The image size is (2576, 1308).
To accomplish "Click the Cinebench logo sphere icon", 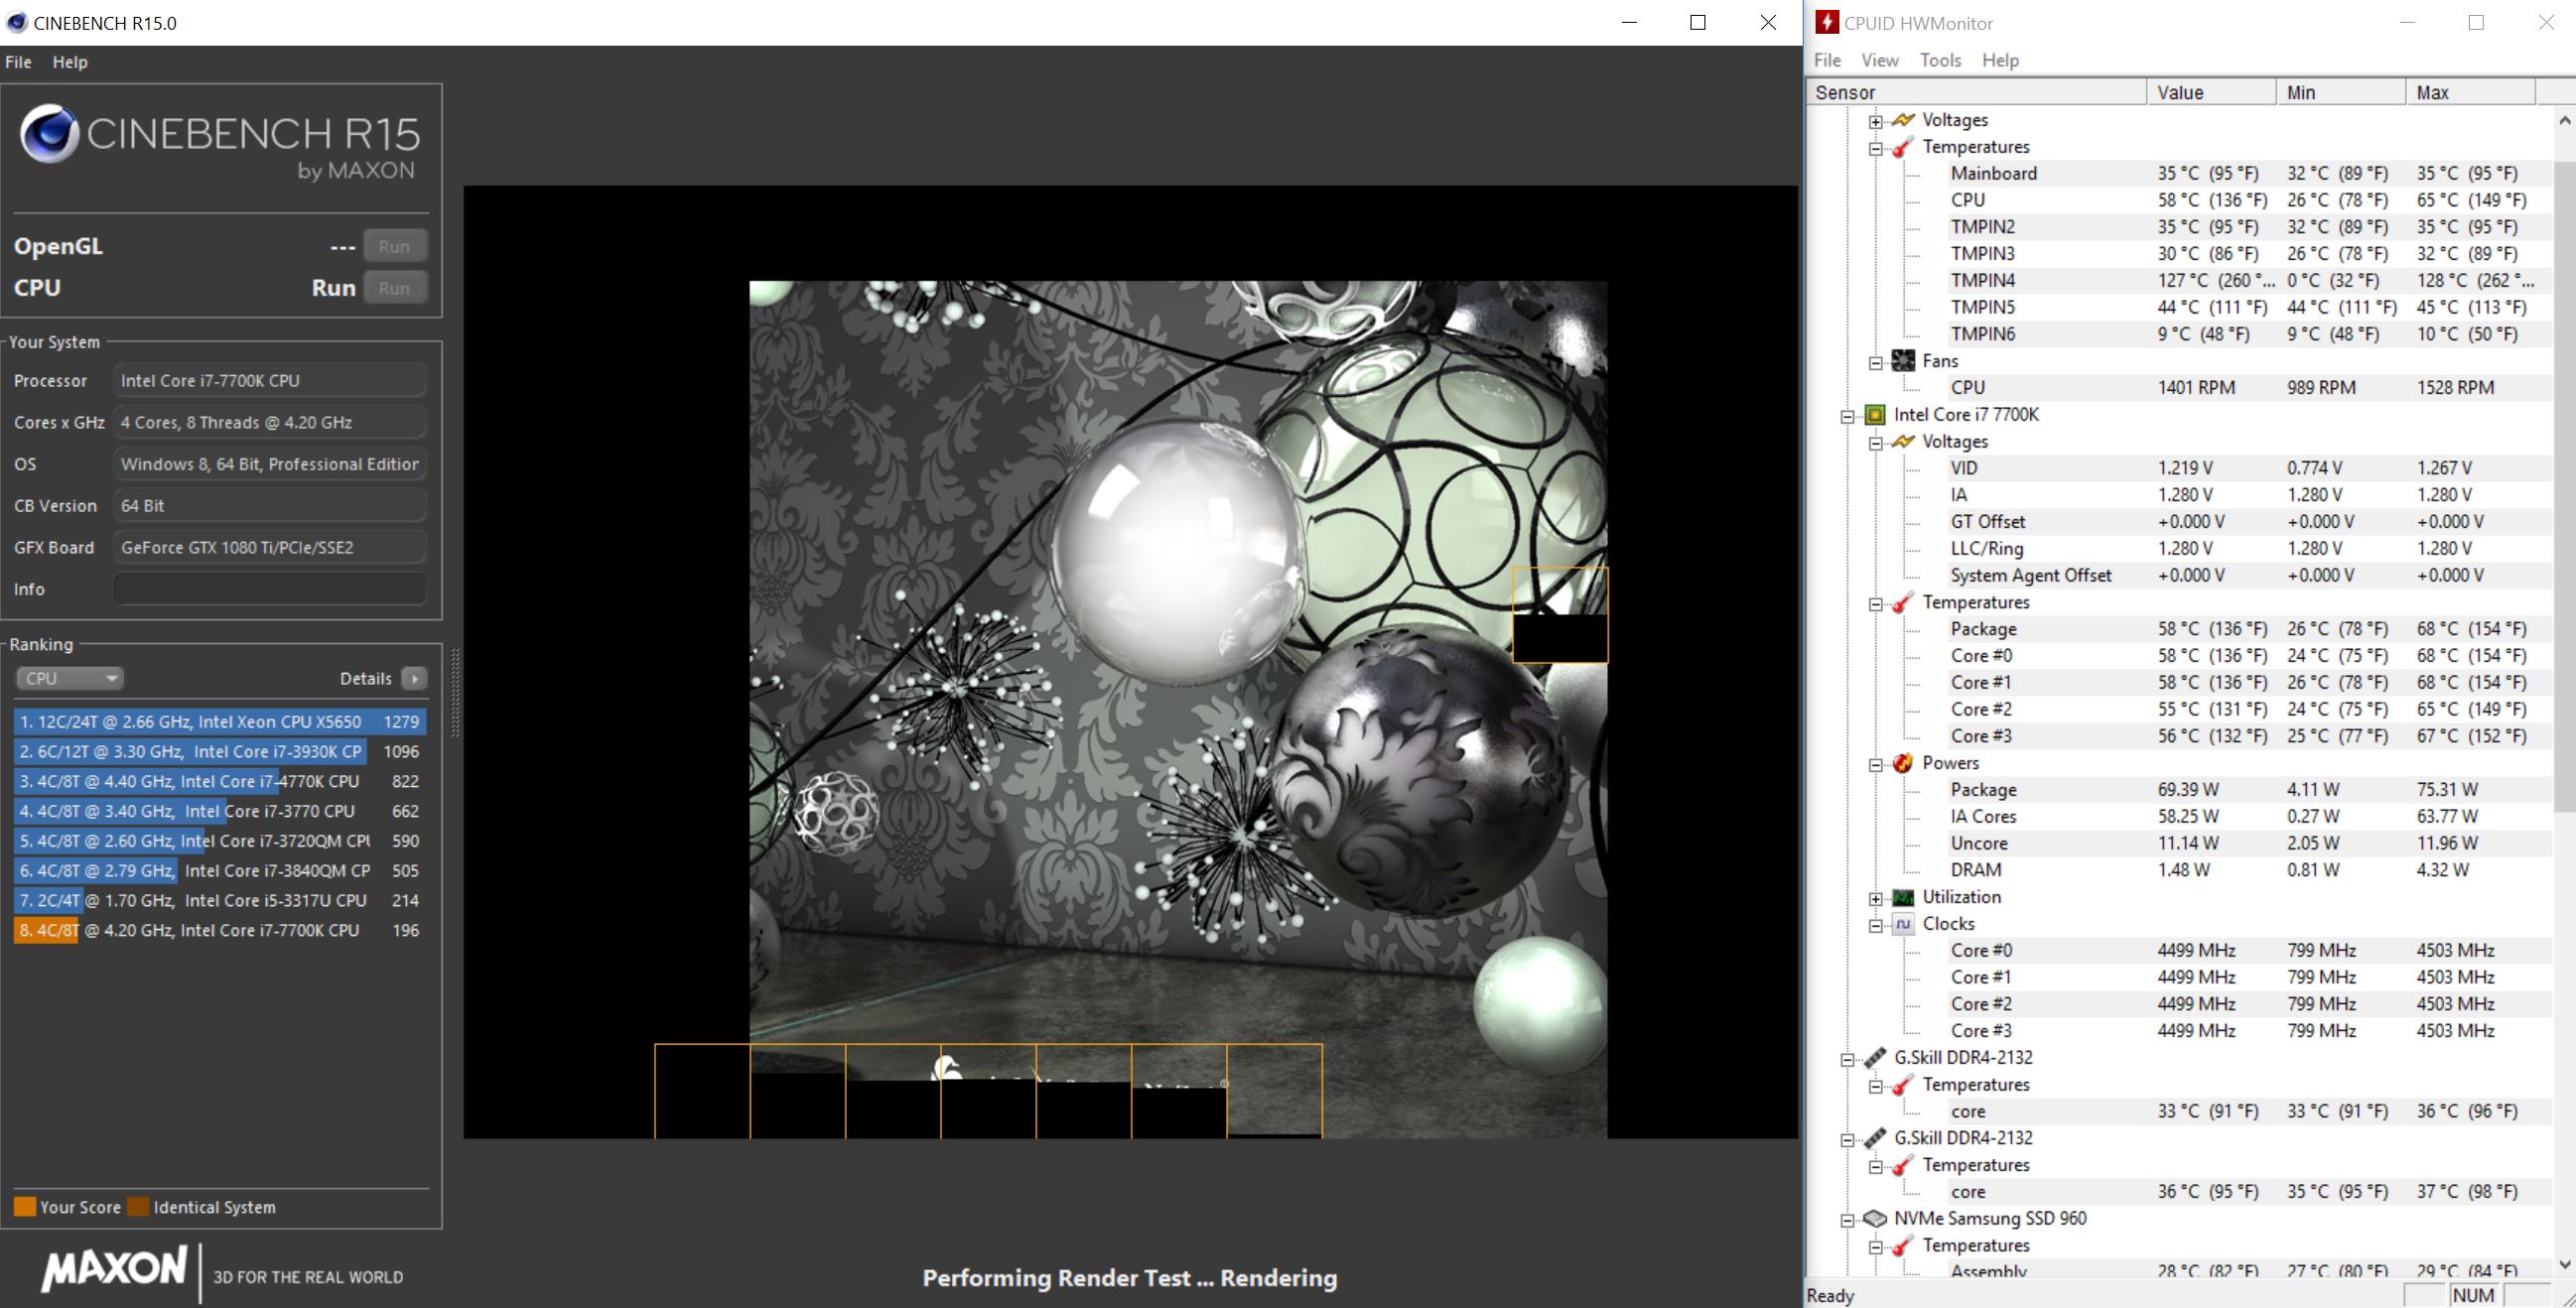I will [x=49, y=133].
